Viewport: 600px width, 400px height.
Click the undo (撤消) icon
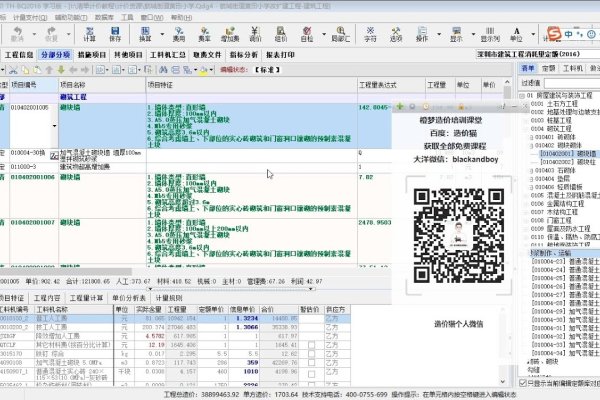17,34
